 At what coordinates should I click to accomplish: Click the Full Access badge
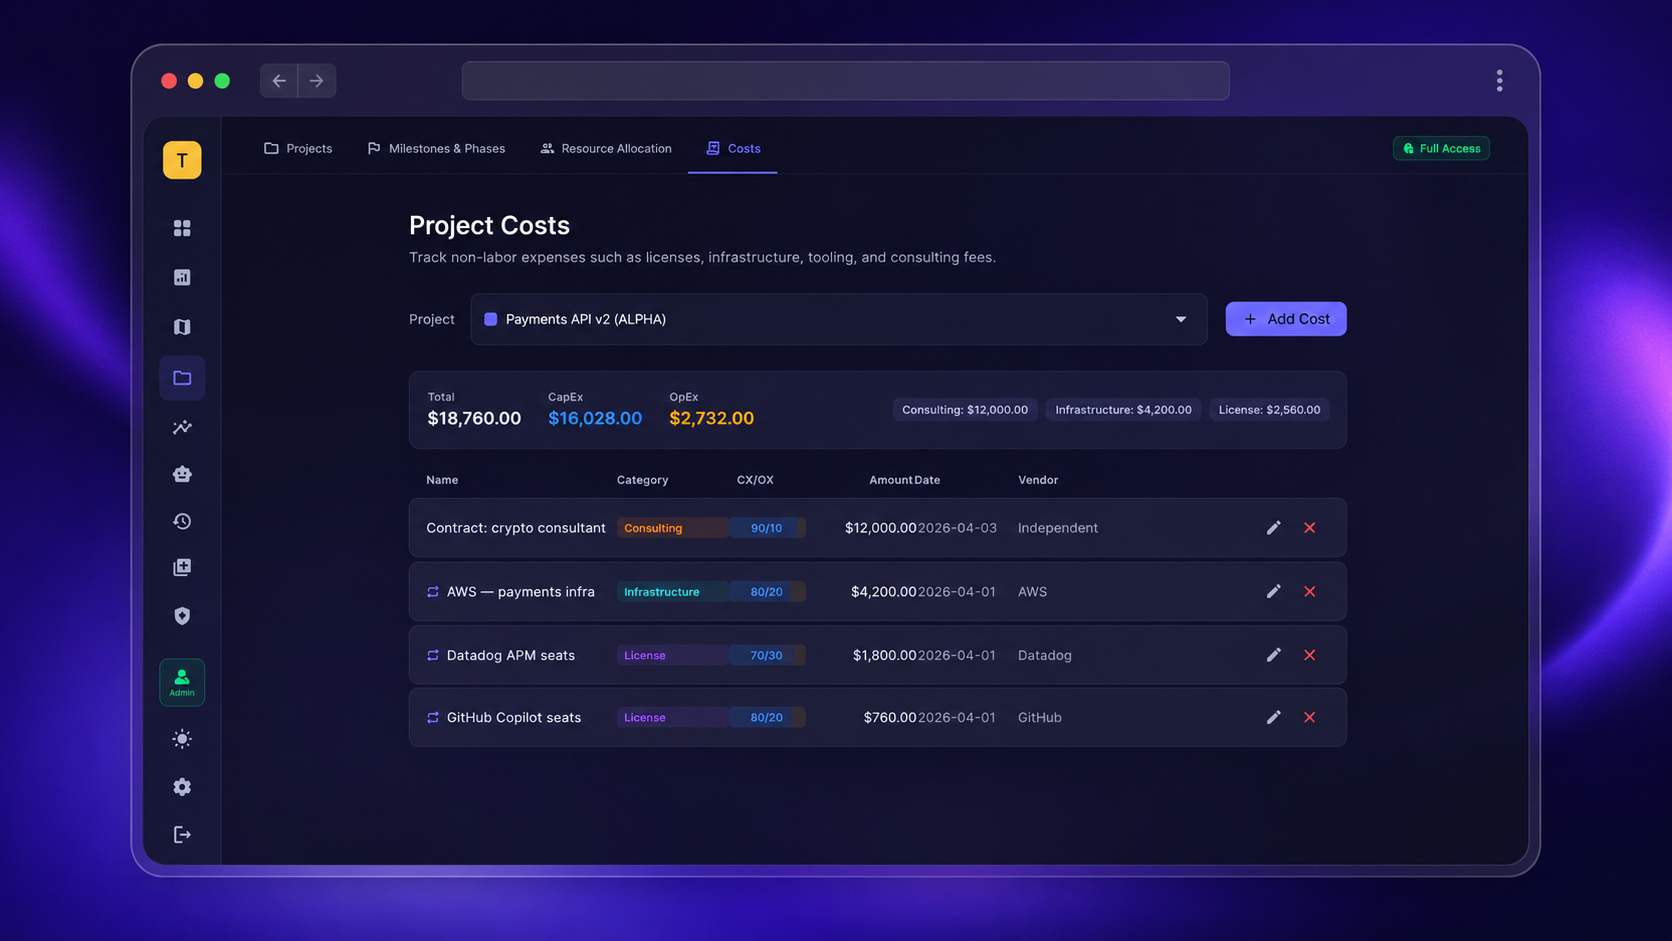click(x=1441, y=148)
